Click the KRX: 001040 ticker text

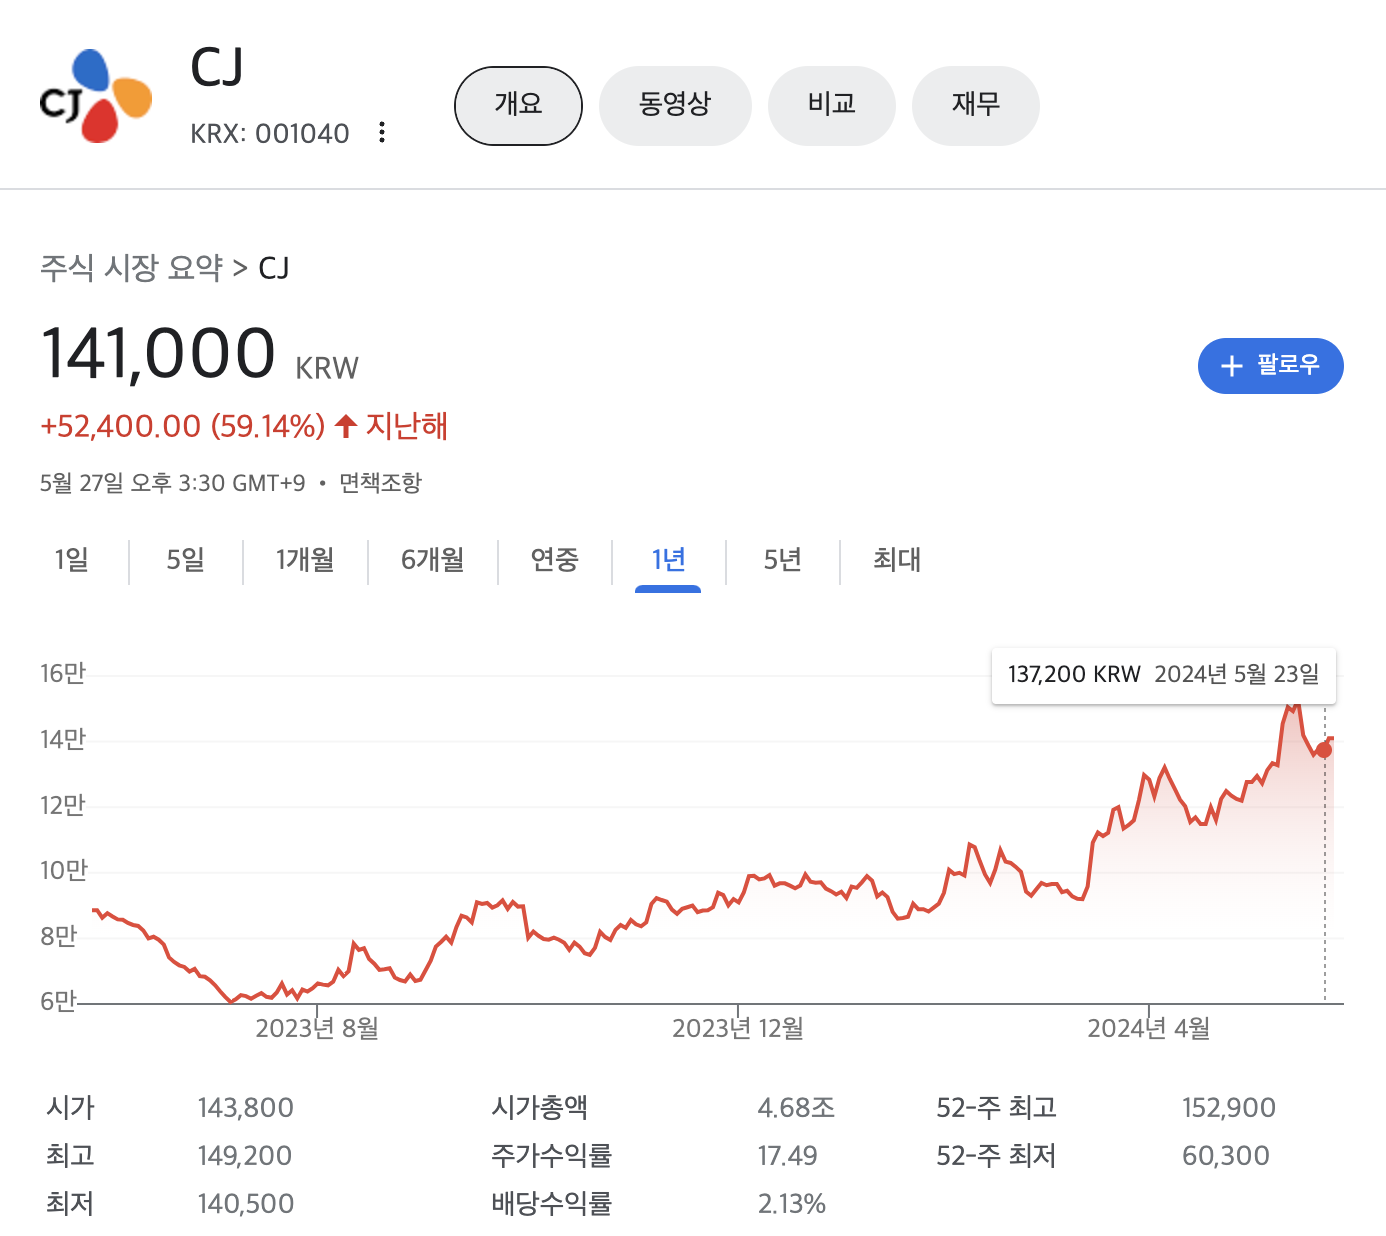coord(270,134)
